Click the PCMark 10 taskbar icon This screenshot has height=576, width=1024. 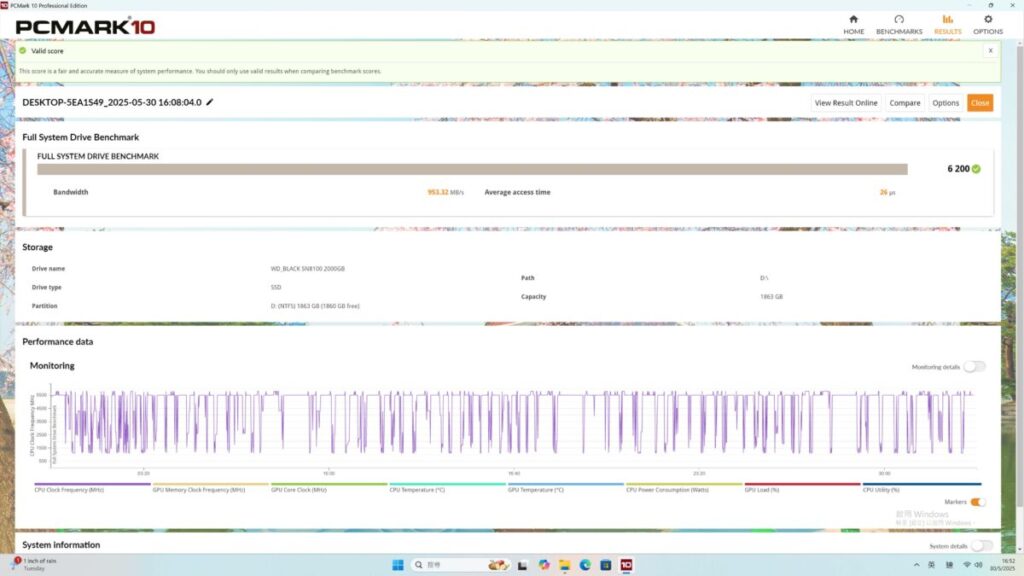pos(626,565)
